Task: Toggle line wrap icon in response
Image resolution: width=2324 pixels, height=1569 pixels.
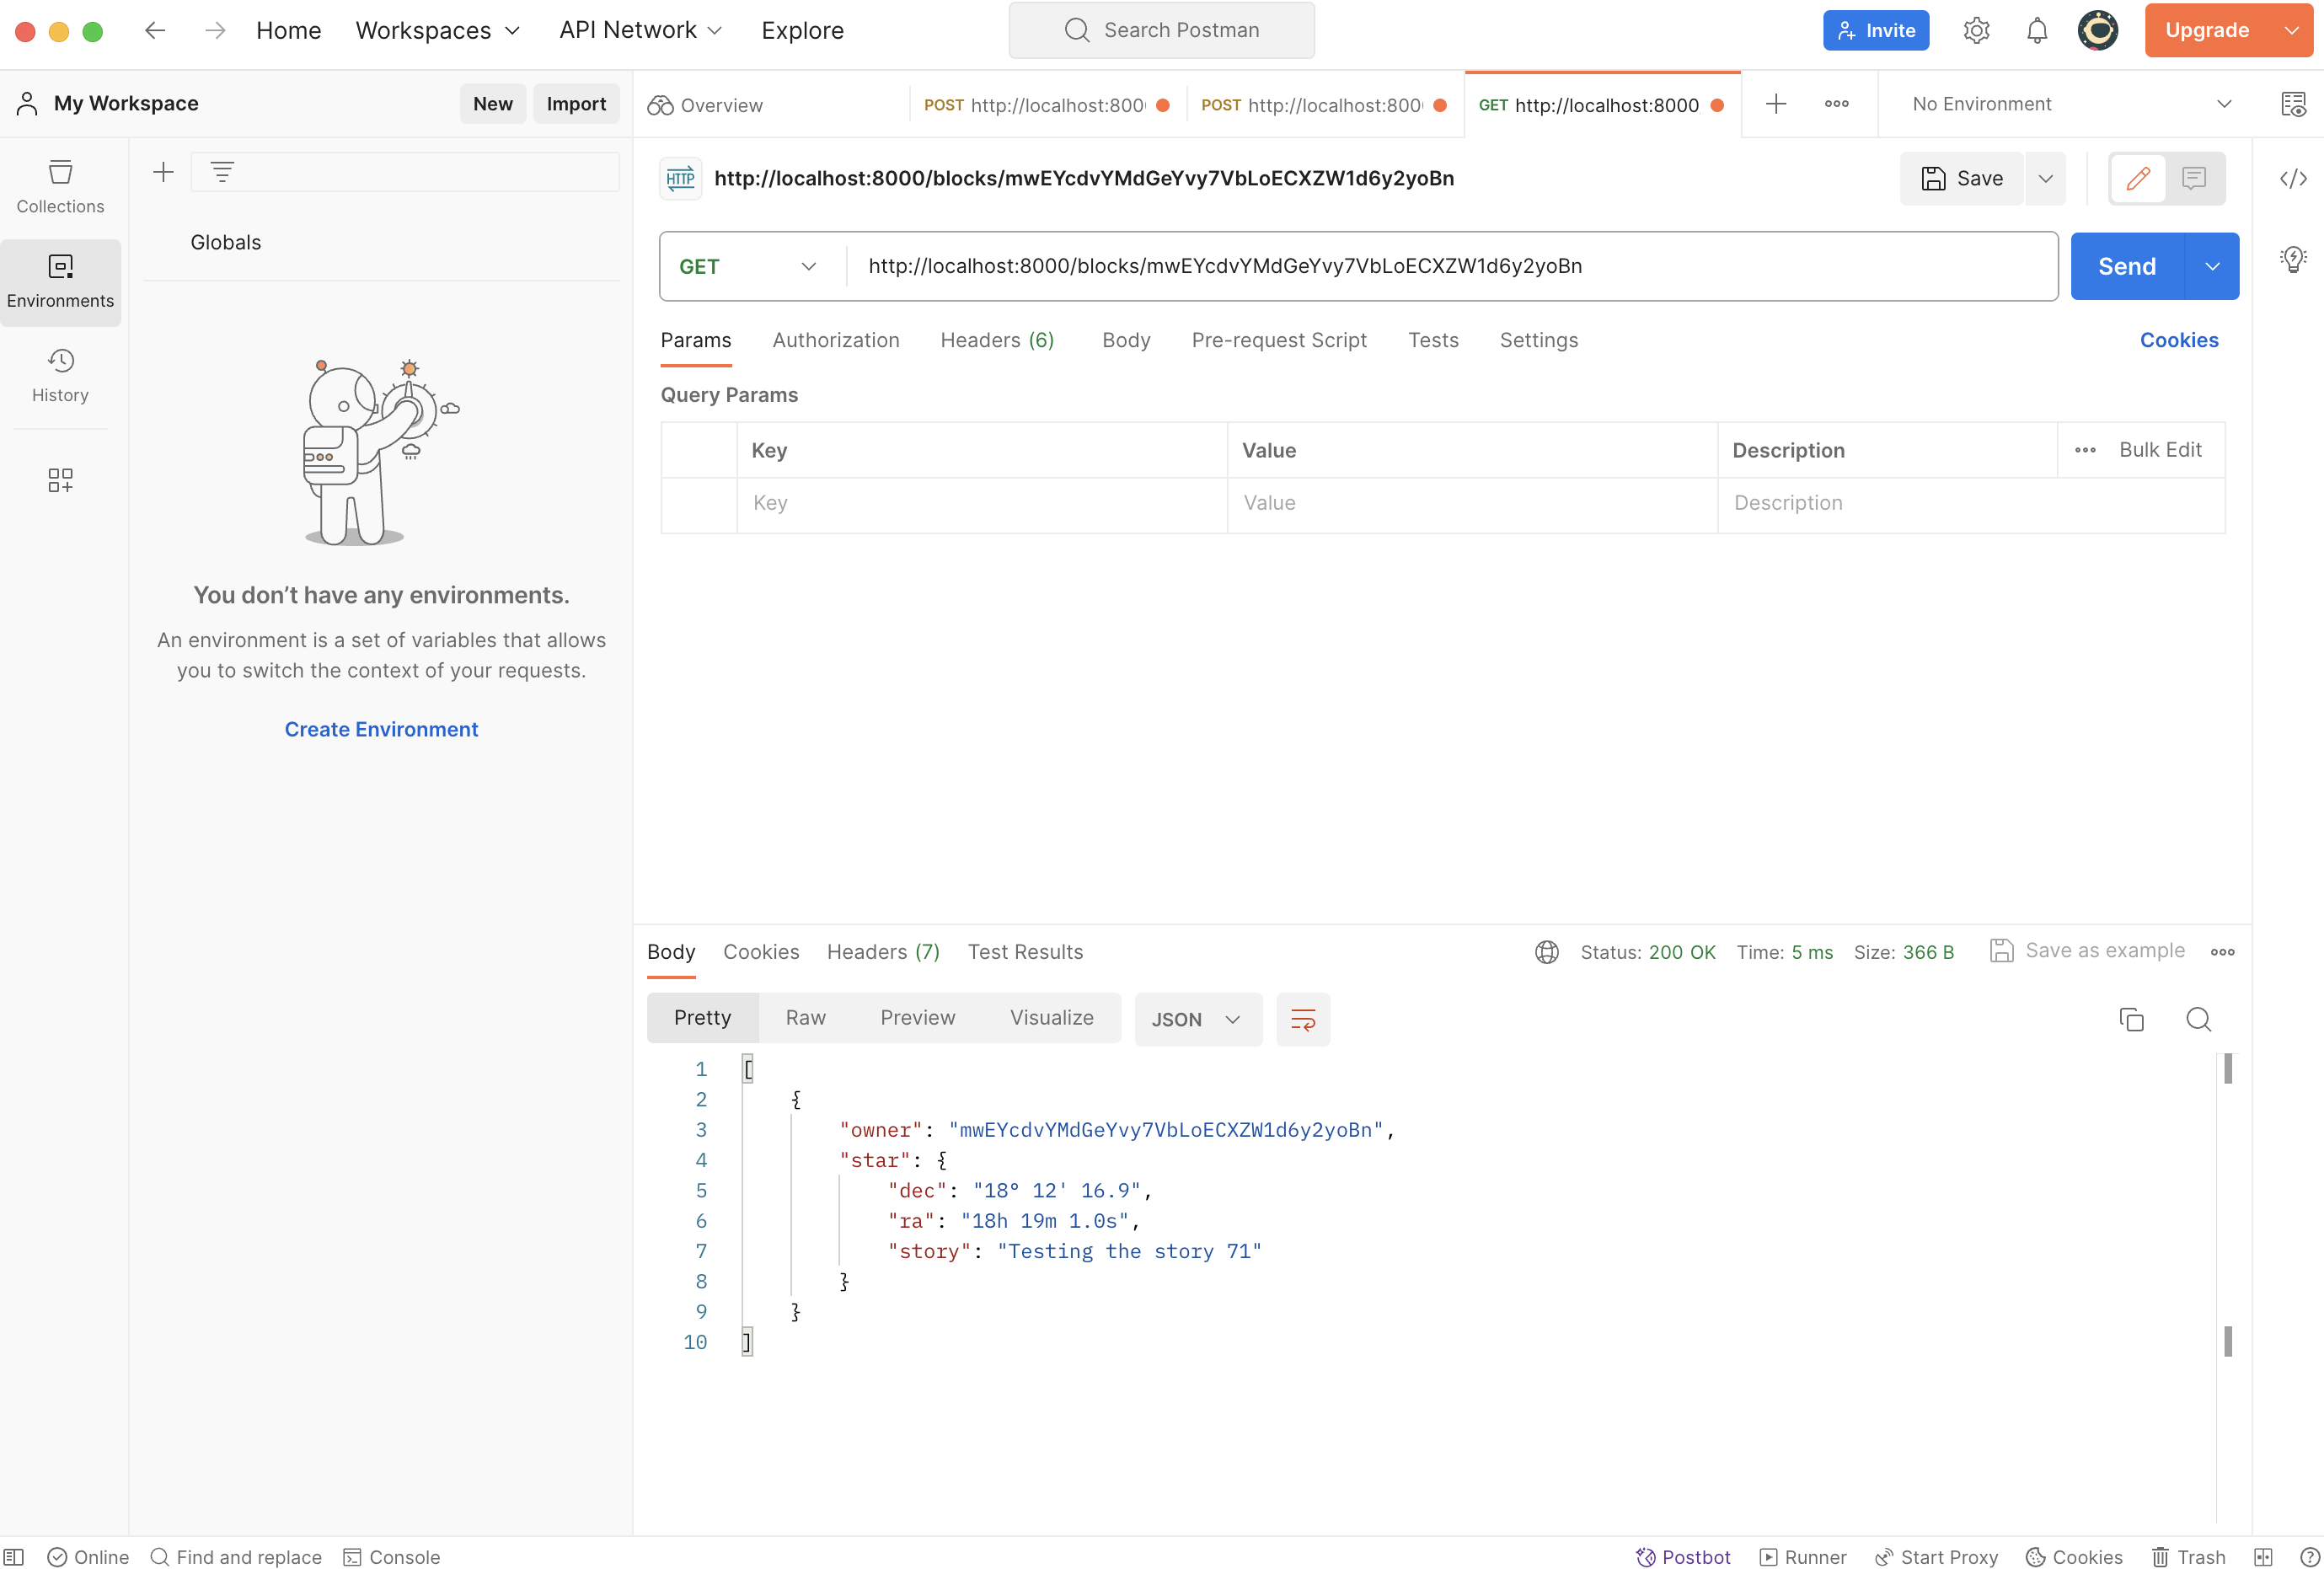Action: coord(1302,1019)
